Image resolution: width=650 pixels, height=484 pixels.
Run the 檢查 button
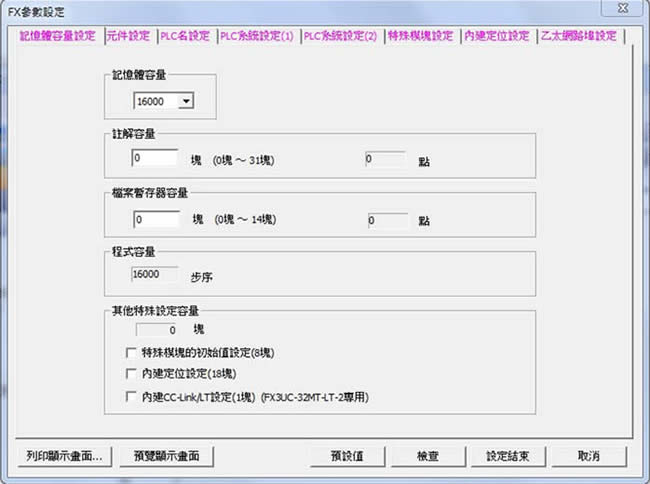pyautogui.click(x=427, y=455)
